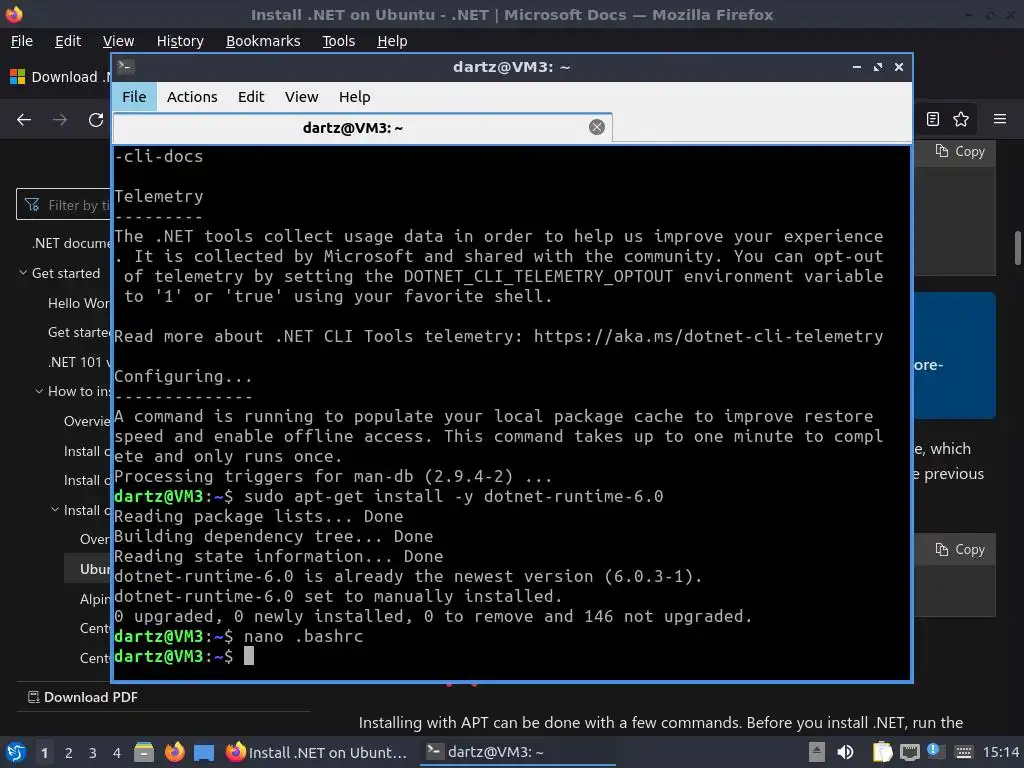
Task: Open Overview under How to install
Action: click(87, 421)
